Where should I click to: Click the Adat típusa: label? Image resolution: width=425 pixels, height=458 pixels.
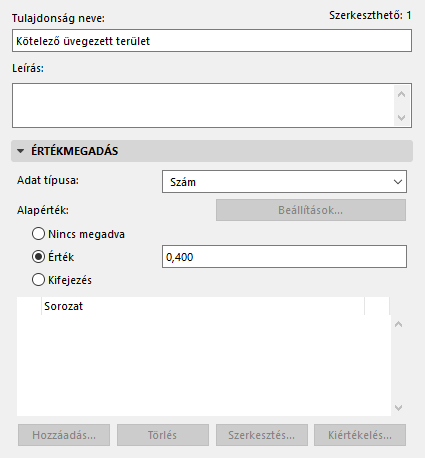[x=48, y=180]
